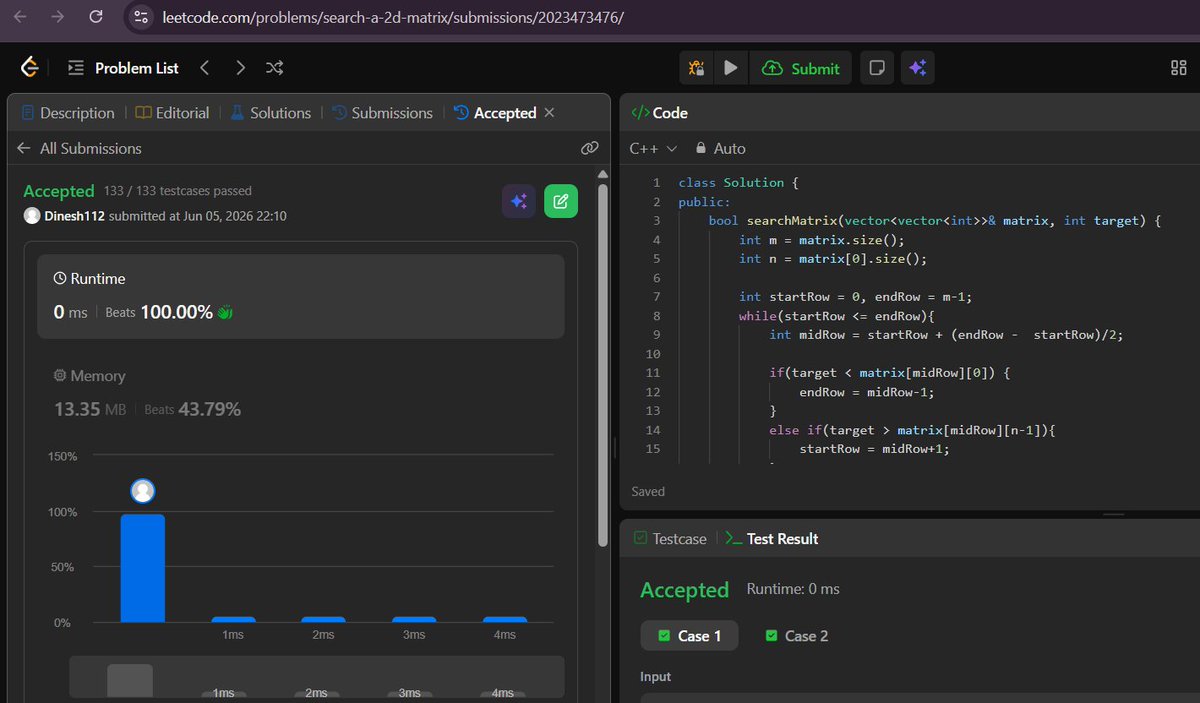Click the browser back arrow
The image size is (1200, 703).
(21, 17)
